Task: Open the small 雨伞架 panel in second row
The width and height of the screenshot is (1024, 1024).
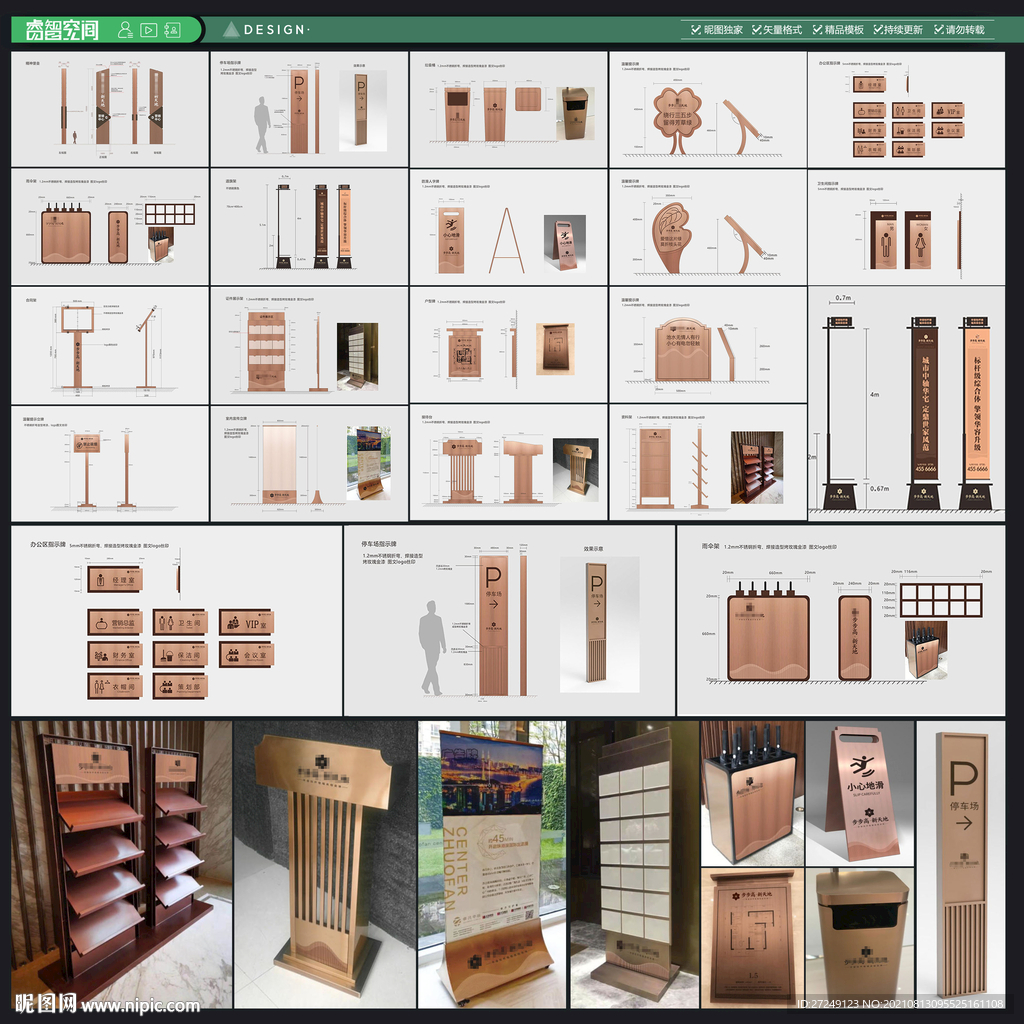Action: (x=110, y=227)
